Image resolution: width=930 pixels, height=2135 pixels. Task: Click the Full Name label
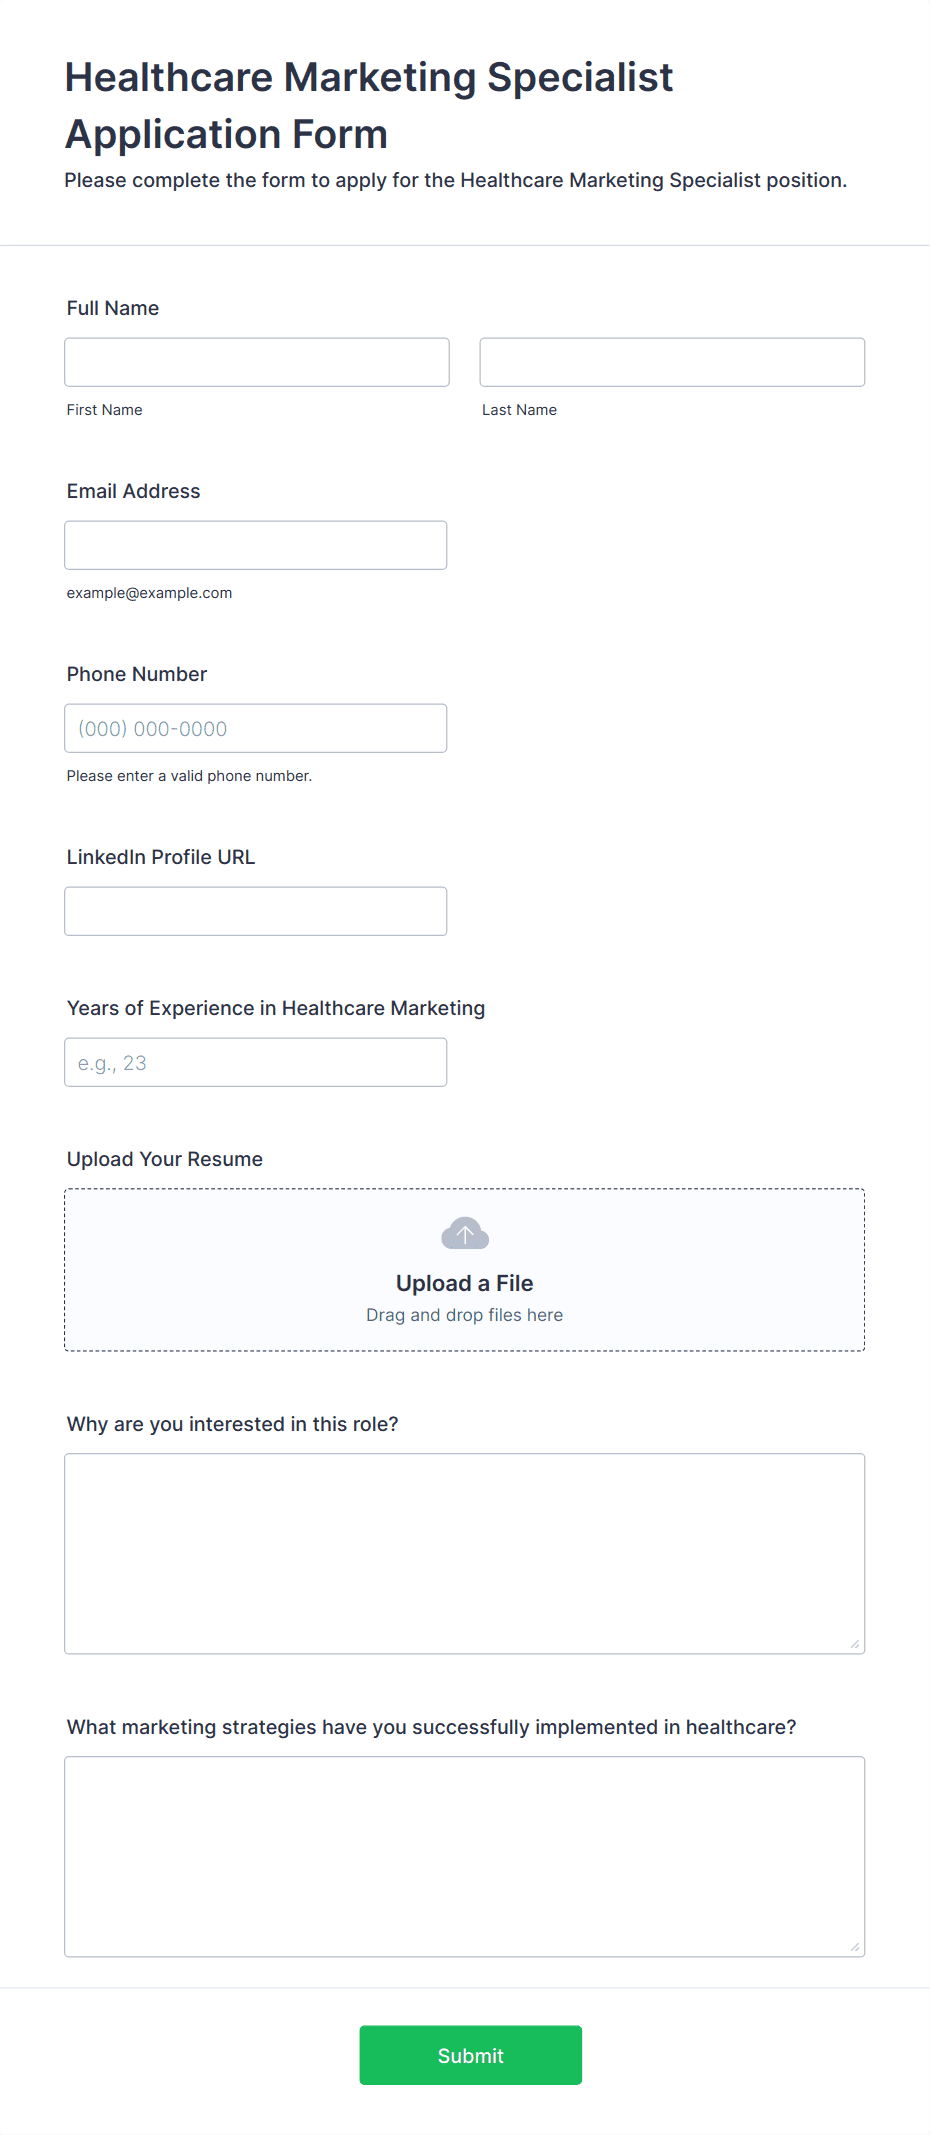coord(113,308)
